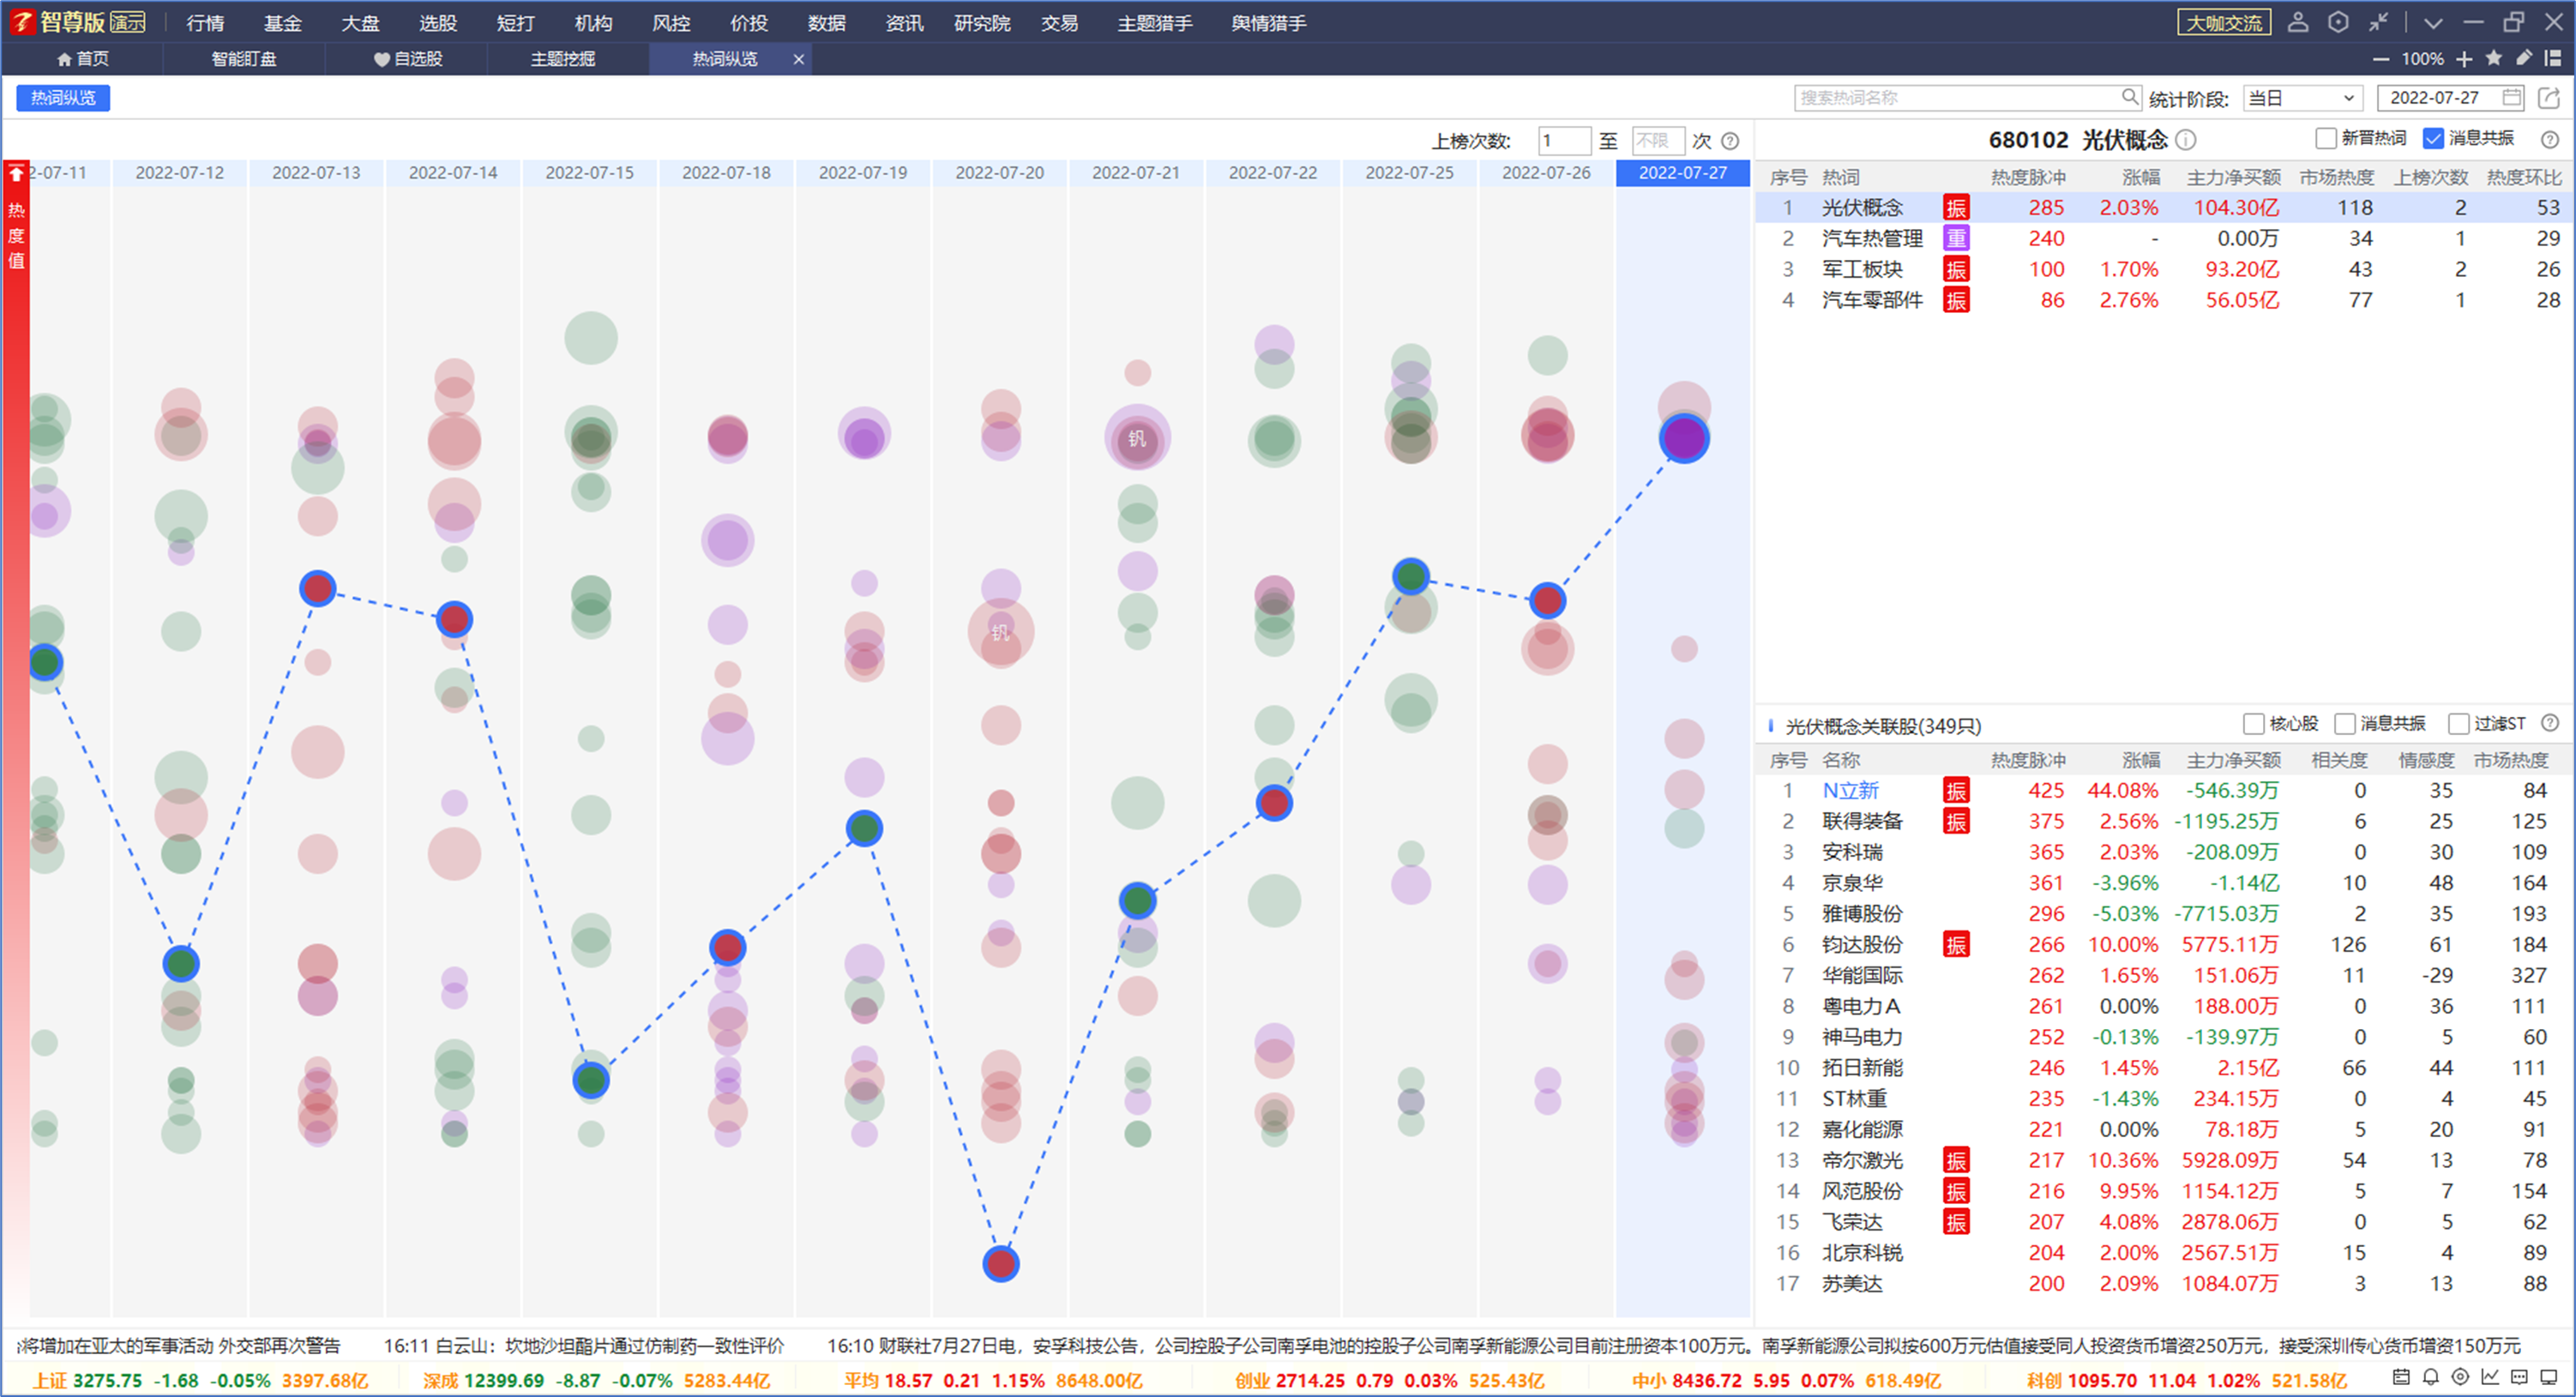Click the 振 badge on N立新 row
Viewport: 2576px width, 1397px height.
coord(1956,791)
